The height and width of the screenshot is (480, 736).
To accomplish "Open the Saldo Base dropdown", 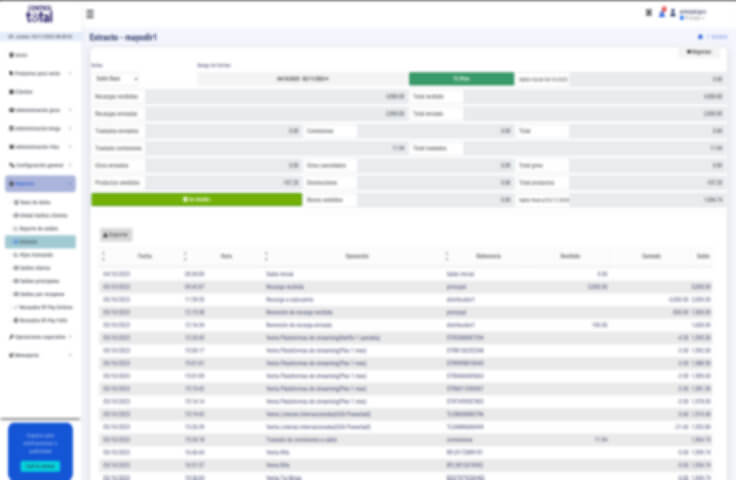I will pyautogui.click(x=116, y=78).
